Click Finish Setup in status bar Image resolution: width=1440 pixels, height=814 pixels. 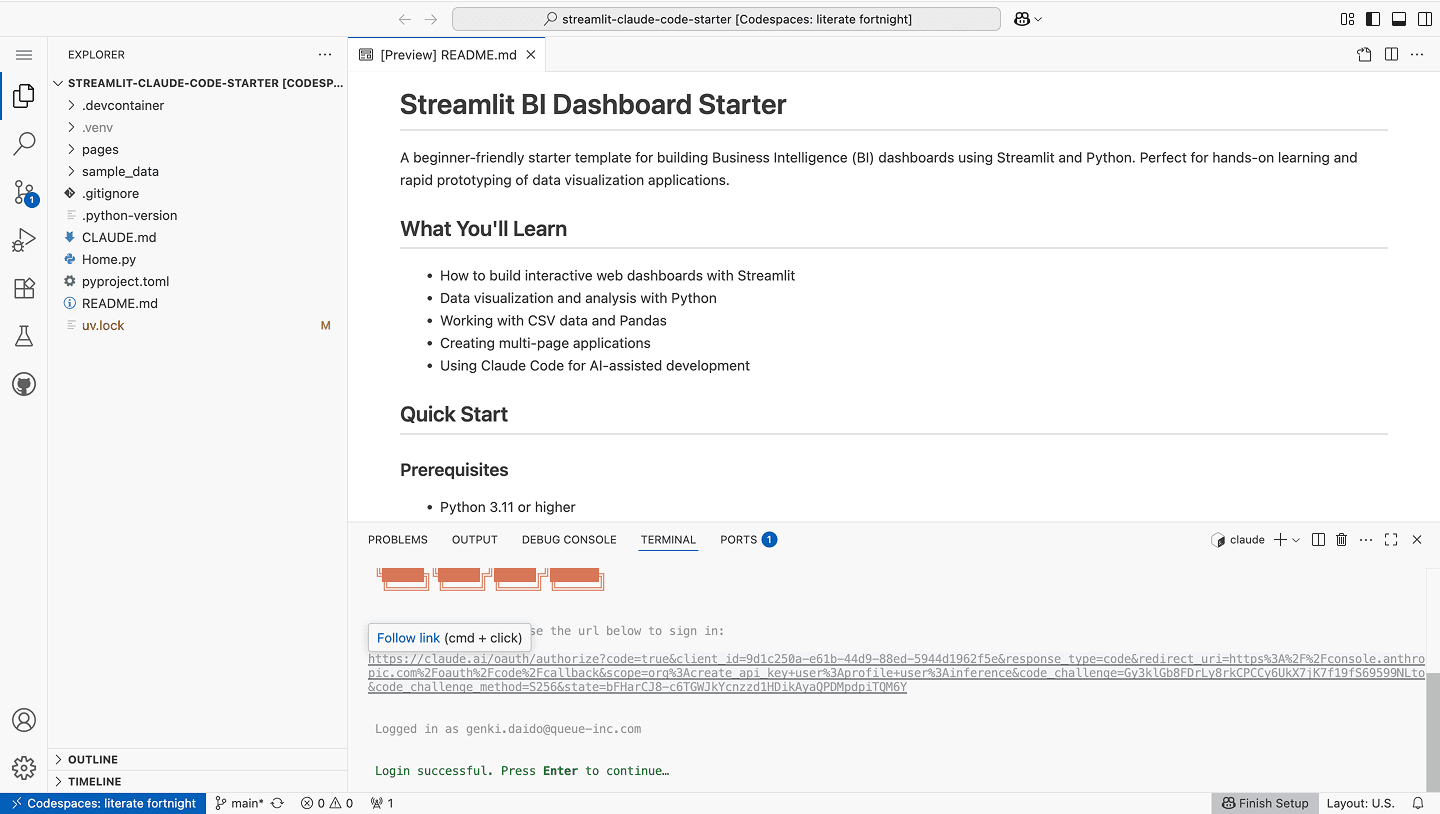point(1264,803)
